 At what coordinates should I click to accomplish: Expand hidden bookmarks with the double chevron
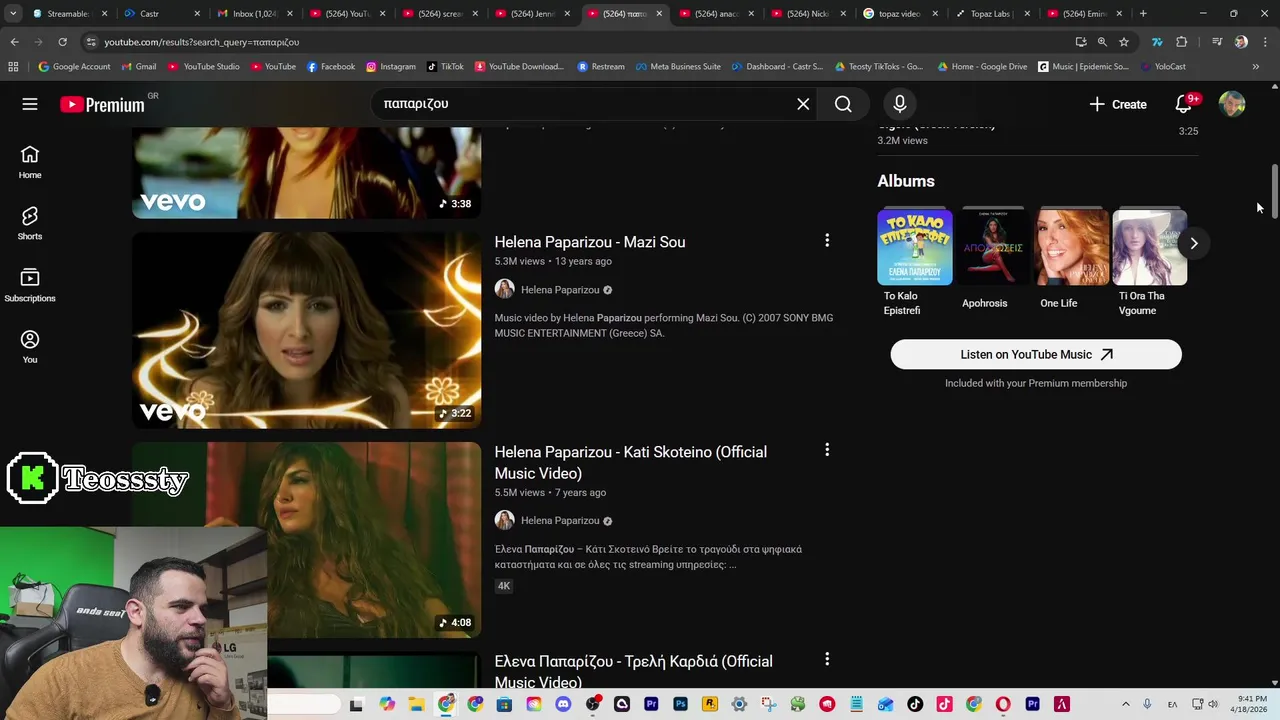pos(1255,67)
